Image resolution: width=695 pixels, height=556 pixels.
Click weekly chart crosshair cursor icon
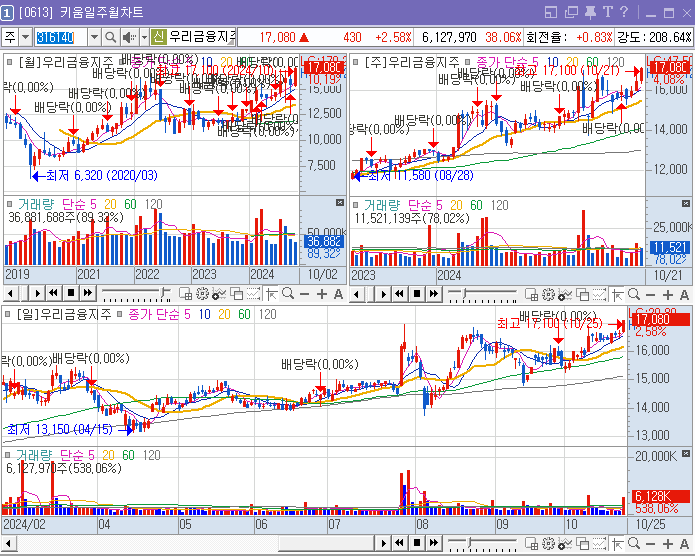click(617, 294)
